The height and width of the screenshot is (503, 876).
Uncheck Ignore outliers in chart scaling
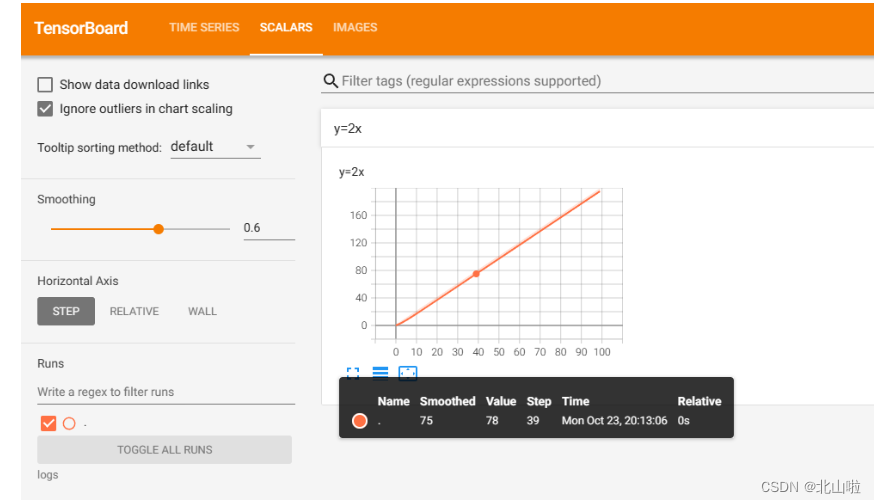(45, 109)
